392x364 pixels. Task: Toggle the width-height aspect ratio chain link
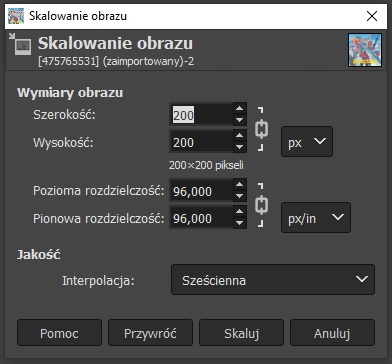262,129
